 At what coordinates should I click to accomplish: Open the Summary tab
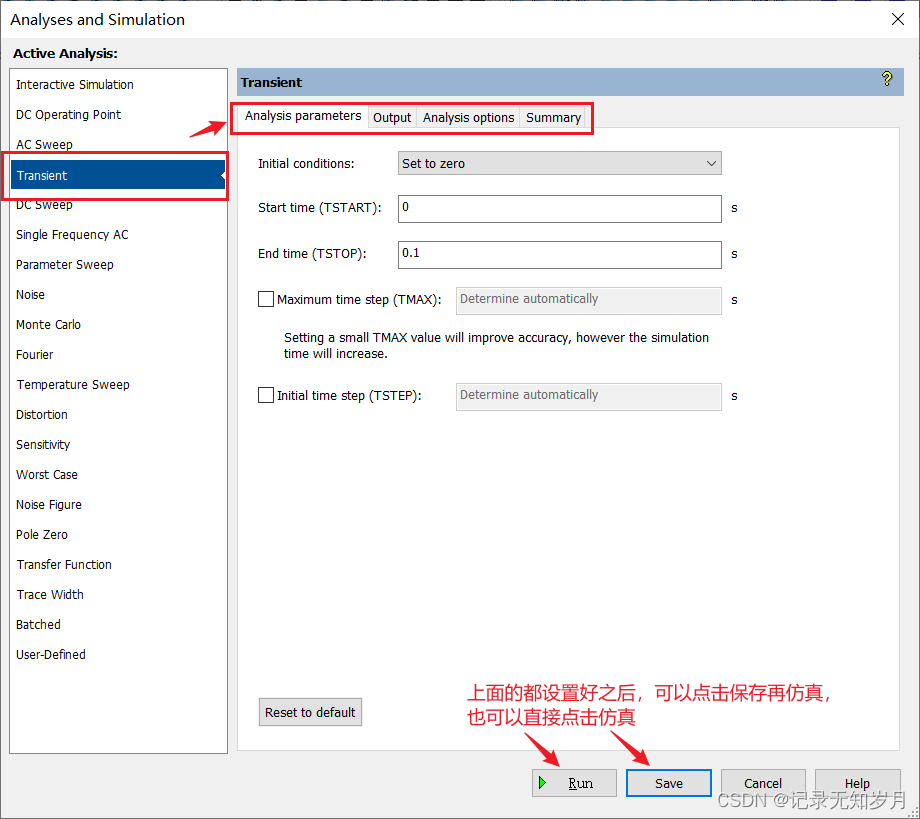[553, 117]
